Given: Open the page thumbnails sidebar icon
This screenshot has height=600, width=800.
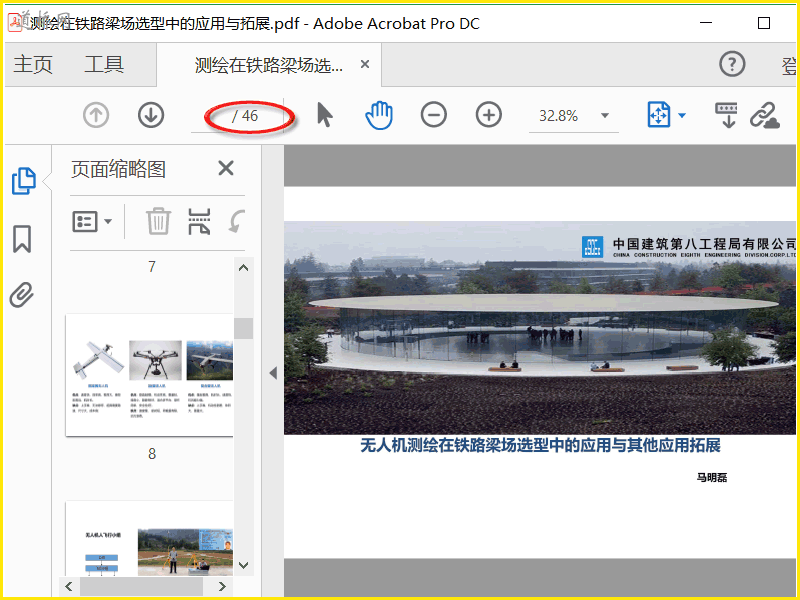Looking at the screenshot, I should click(23, 181).
